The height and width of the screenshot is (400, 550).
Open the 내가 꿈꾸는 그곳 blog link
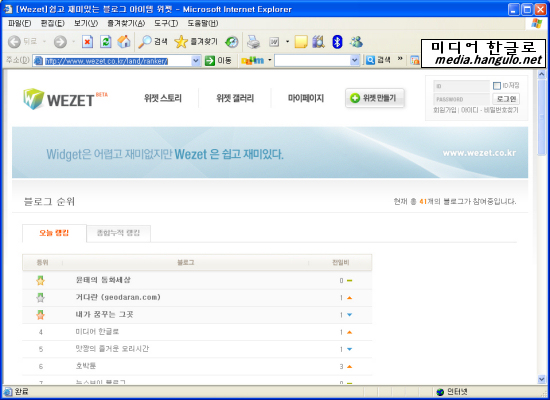pos(105,314)
